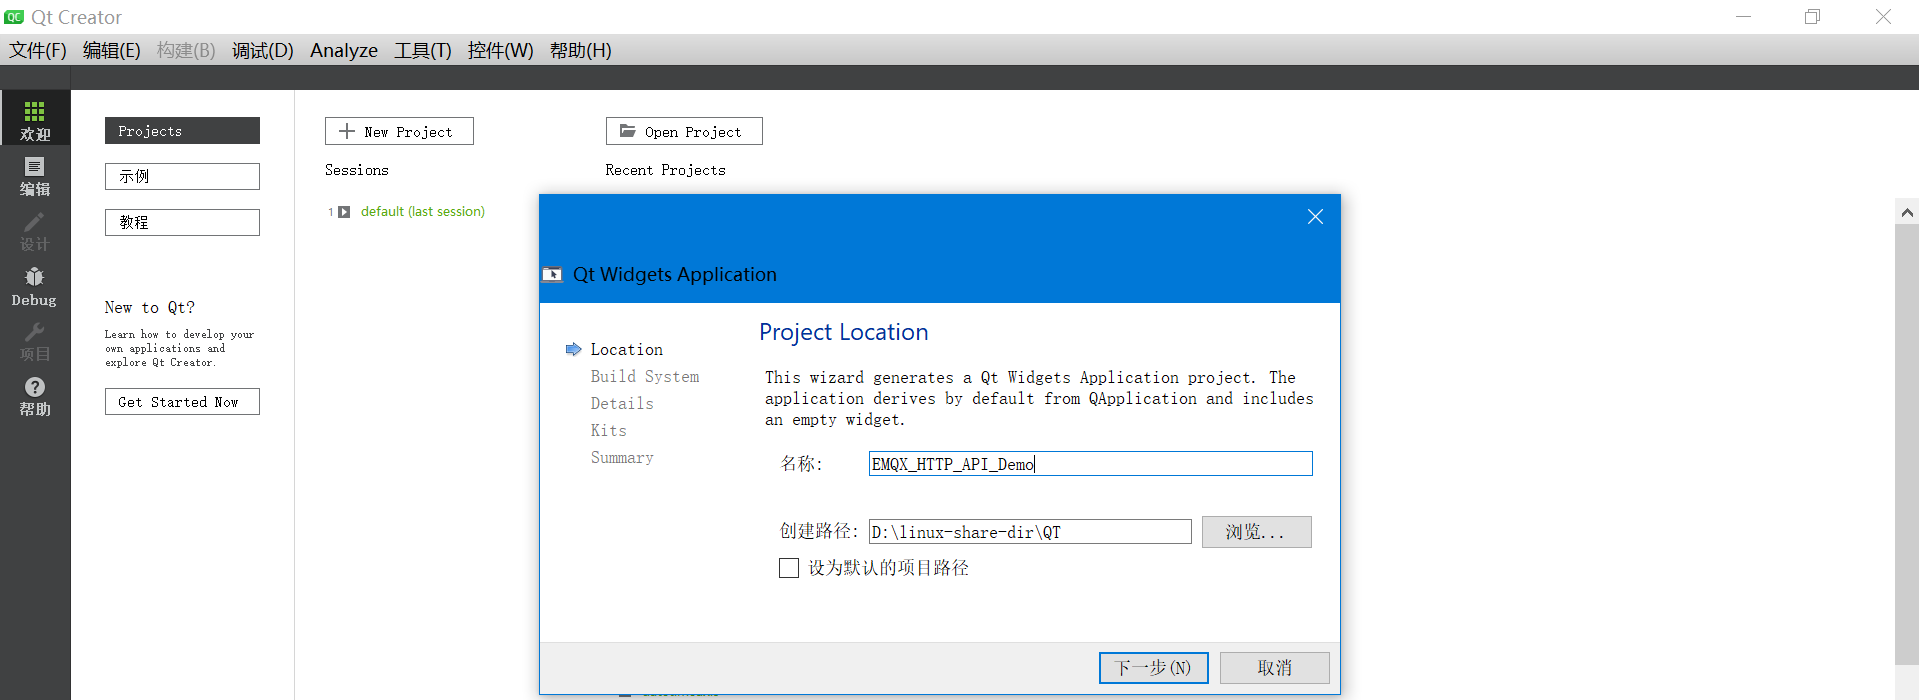
Task: Open the 工具(T) menu
Action: tap(423, 50)
